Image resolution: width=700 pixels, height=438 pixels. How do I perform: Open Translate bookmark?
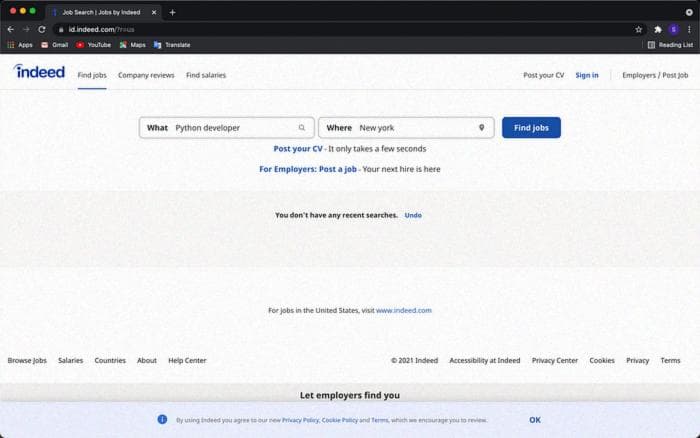click(x=172, y=45)
